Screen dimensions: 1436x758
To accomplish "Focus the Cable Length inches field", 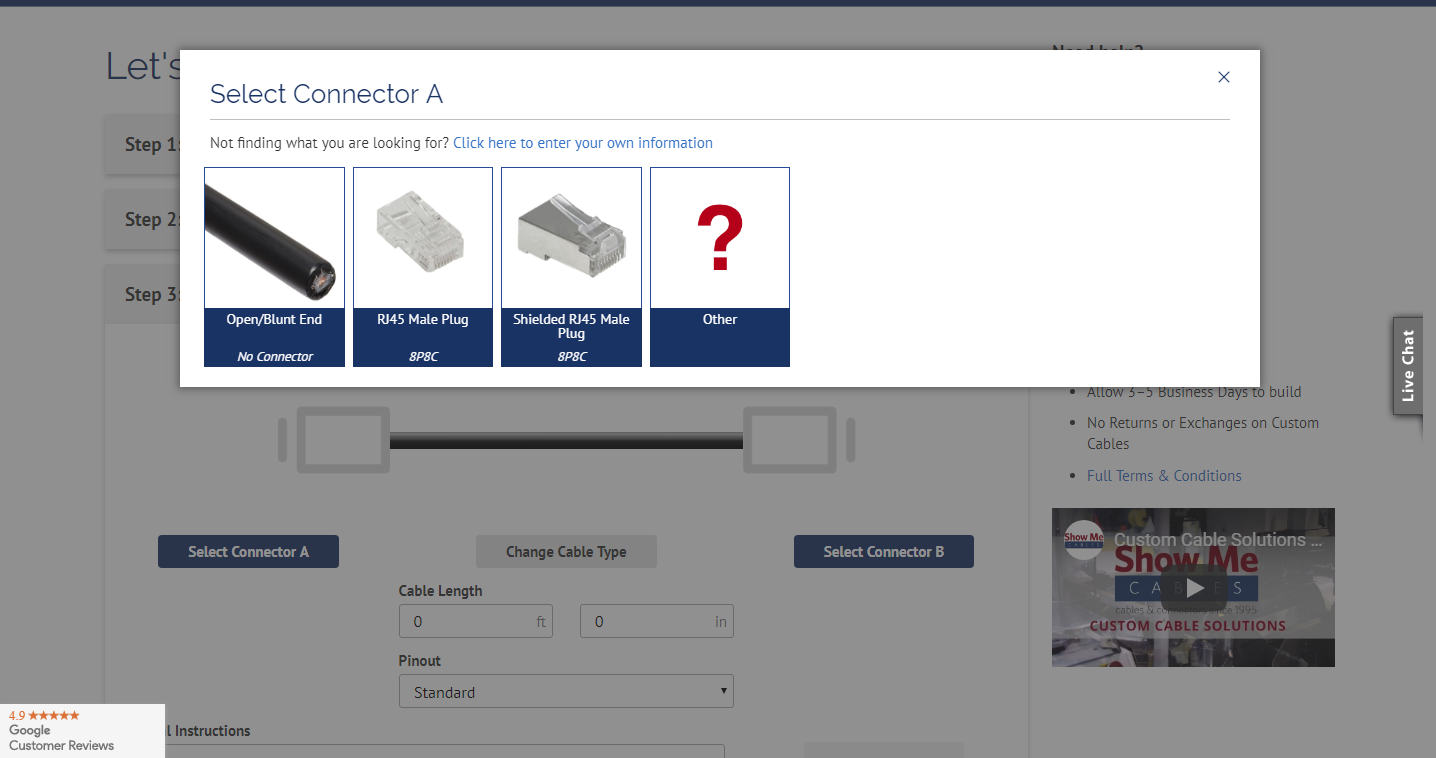I will pos(657,621).
